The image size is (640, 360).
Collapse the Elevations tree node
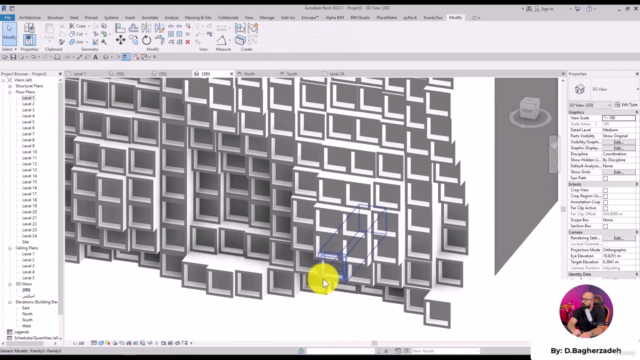click(10, 302)
